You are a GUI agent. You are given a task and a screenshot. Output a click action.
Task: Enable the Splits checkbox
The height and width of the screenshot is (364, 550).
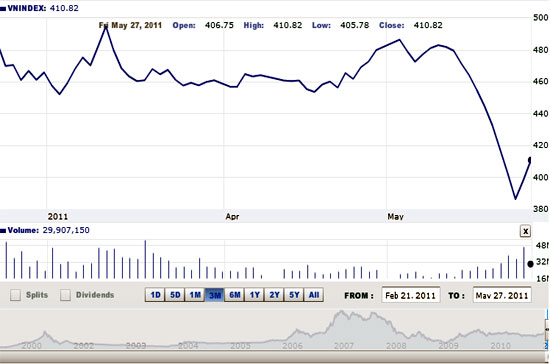(15, 295)
